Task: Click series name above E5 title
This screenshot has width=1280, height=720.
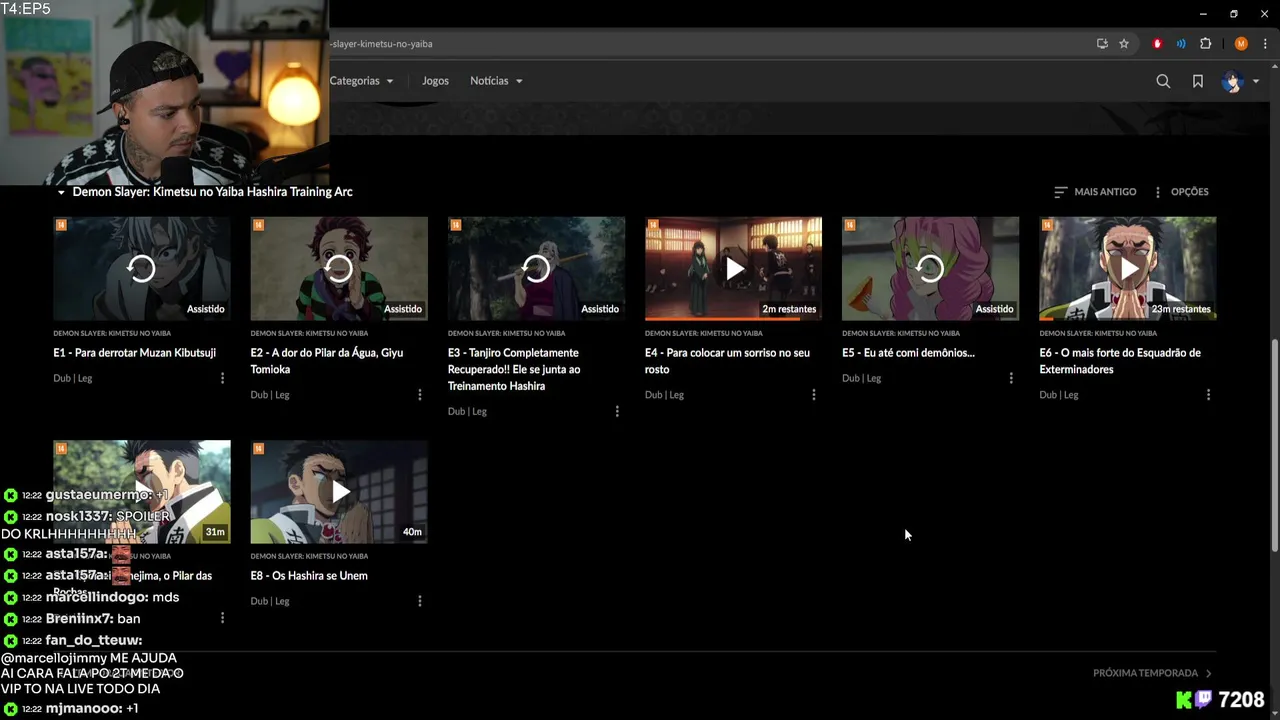Action: pos(900,333)
